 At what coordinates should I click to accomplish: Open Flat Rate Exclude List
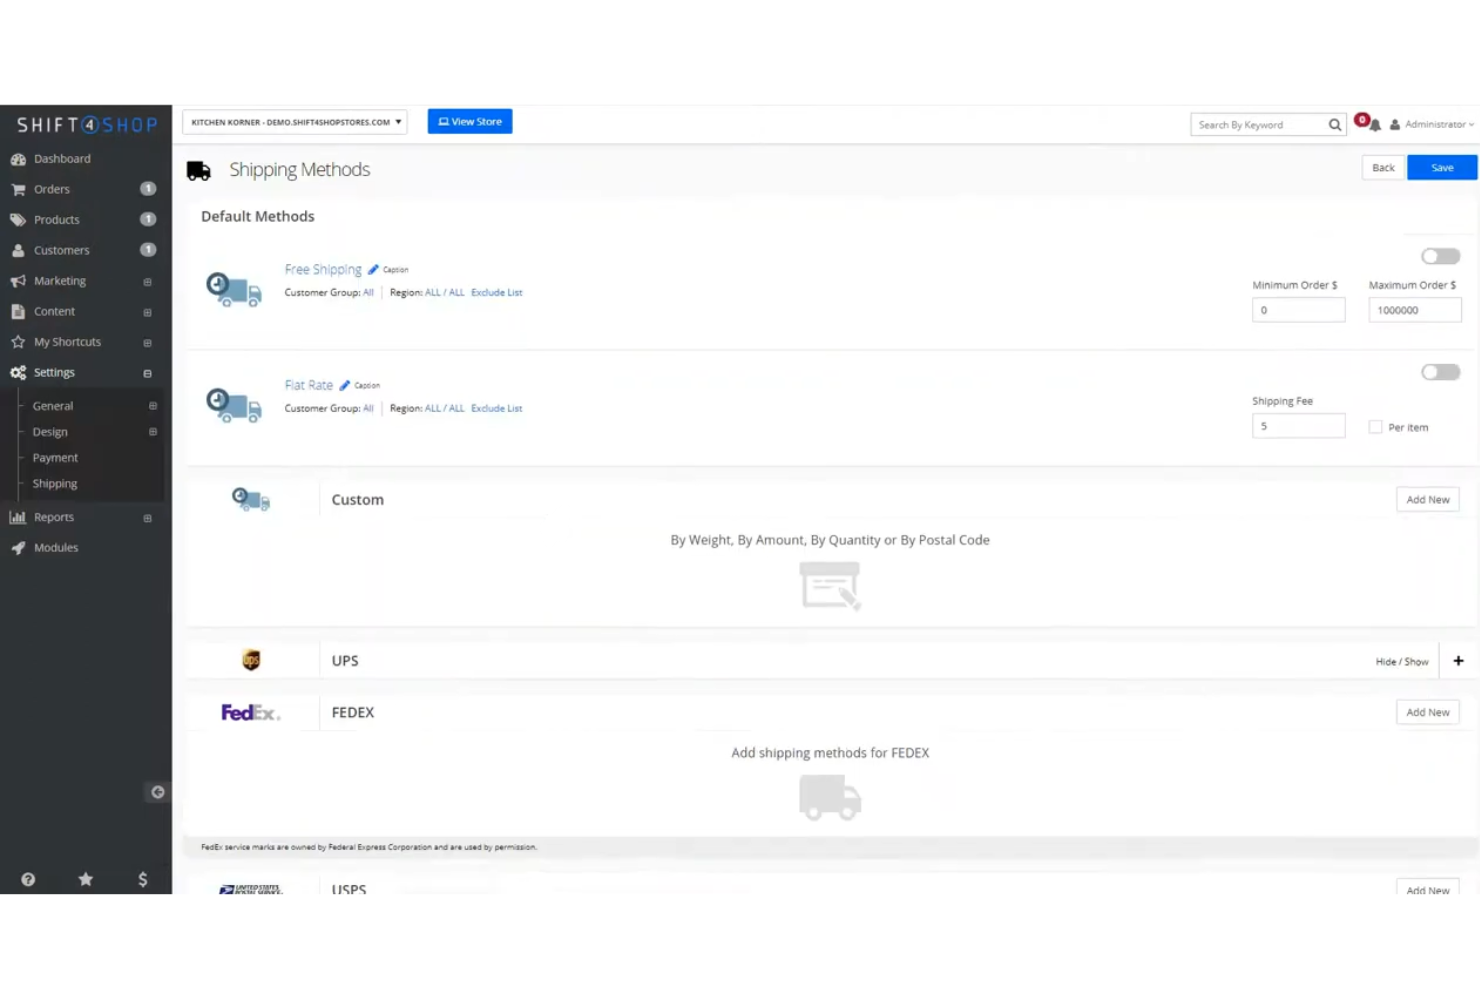tap(497, 409)
